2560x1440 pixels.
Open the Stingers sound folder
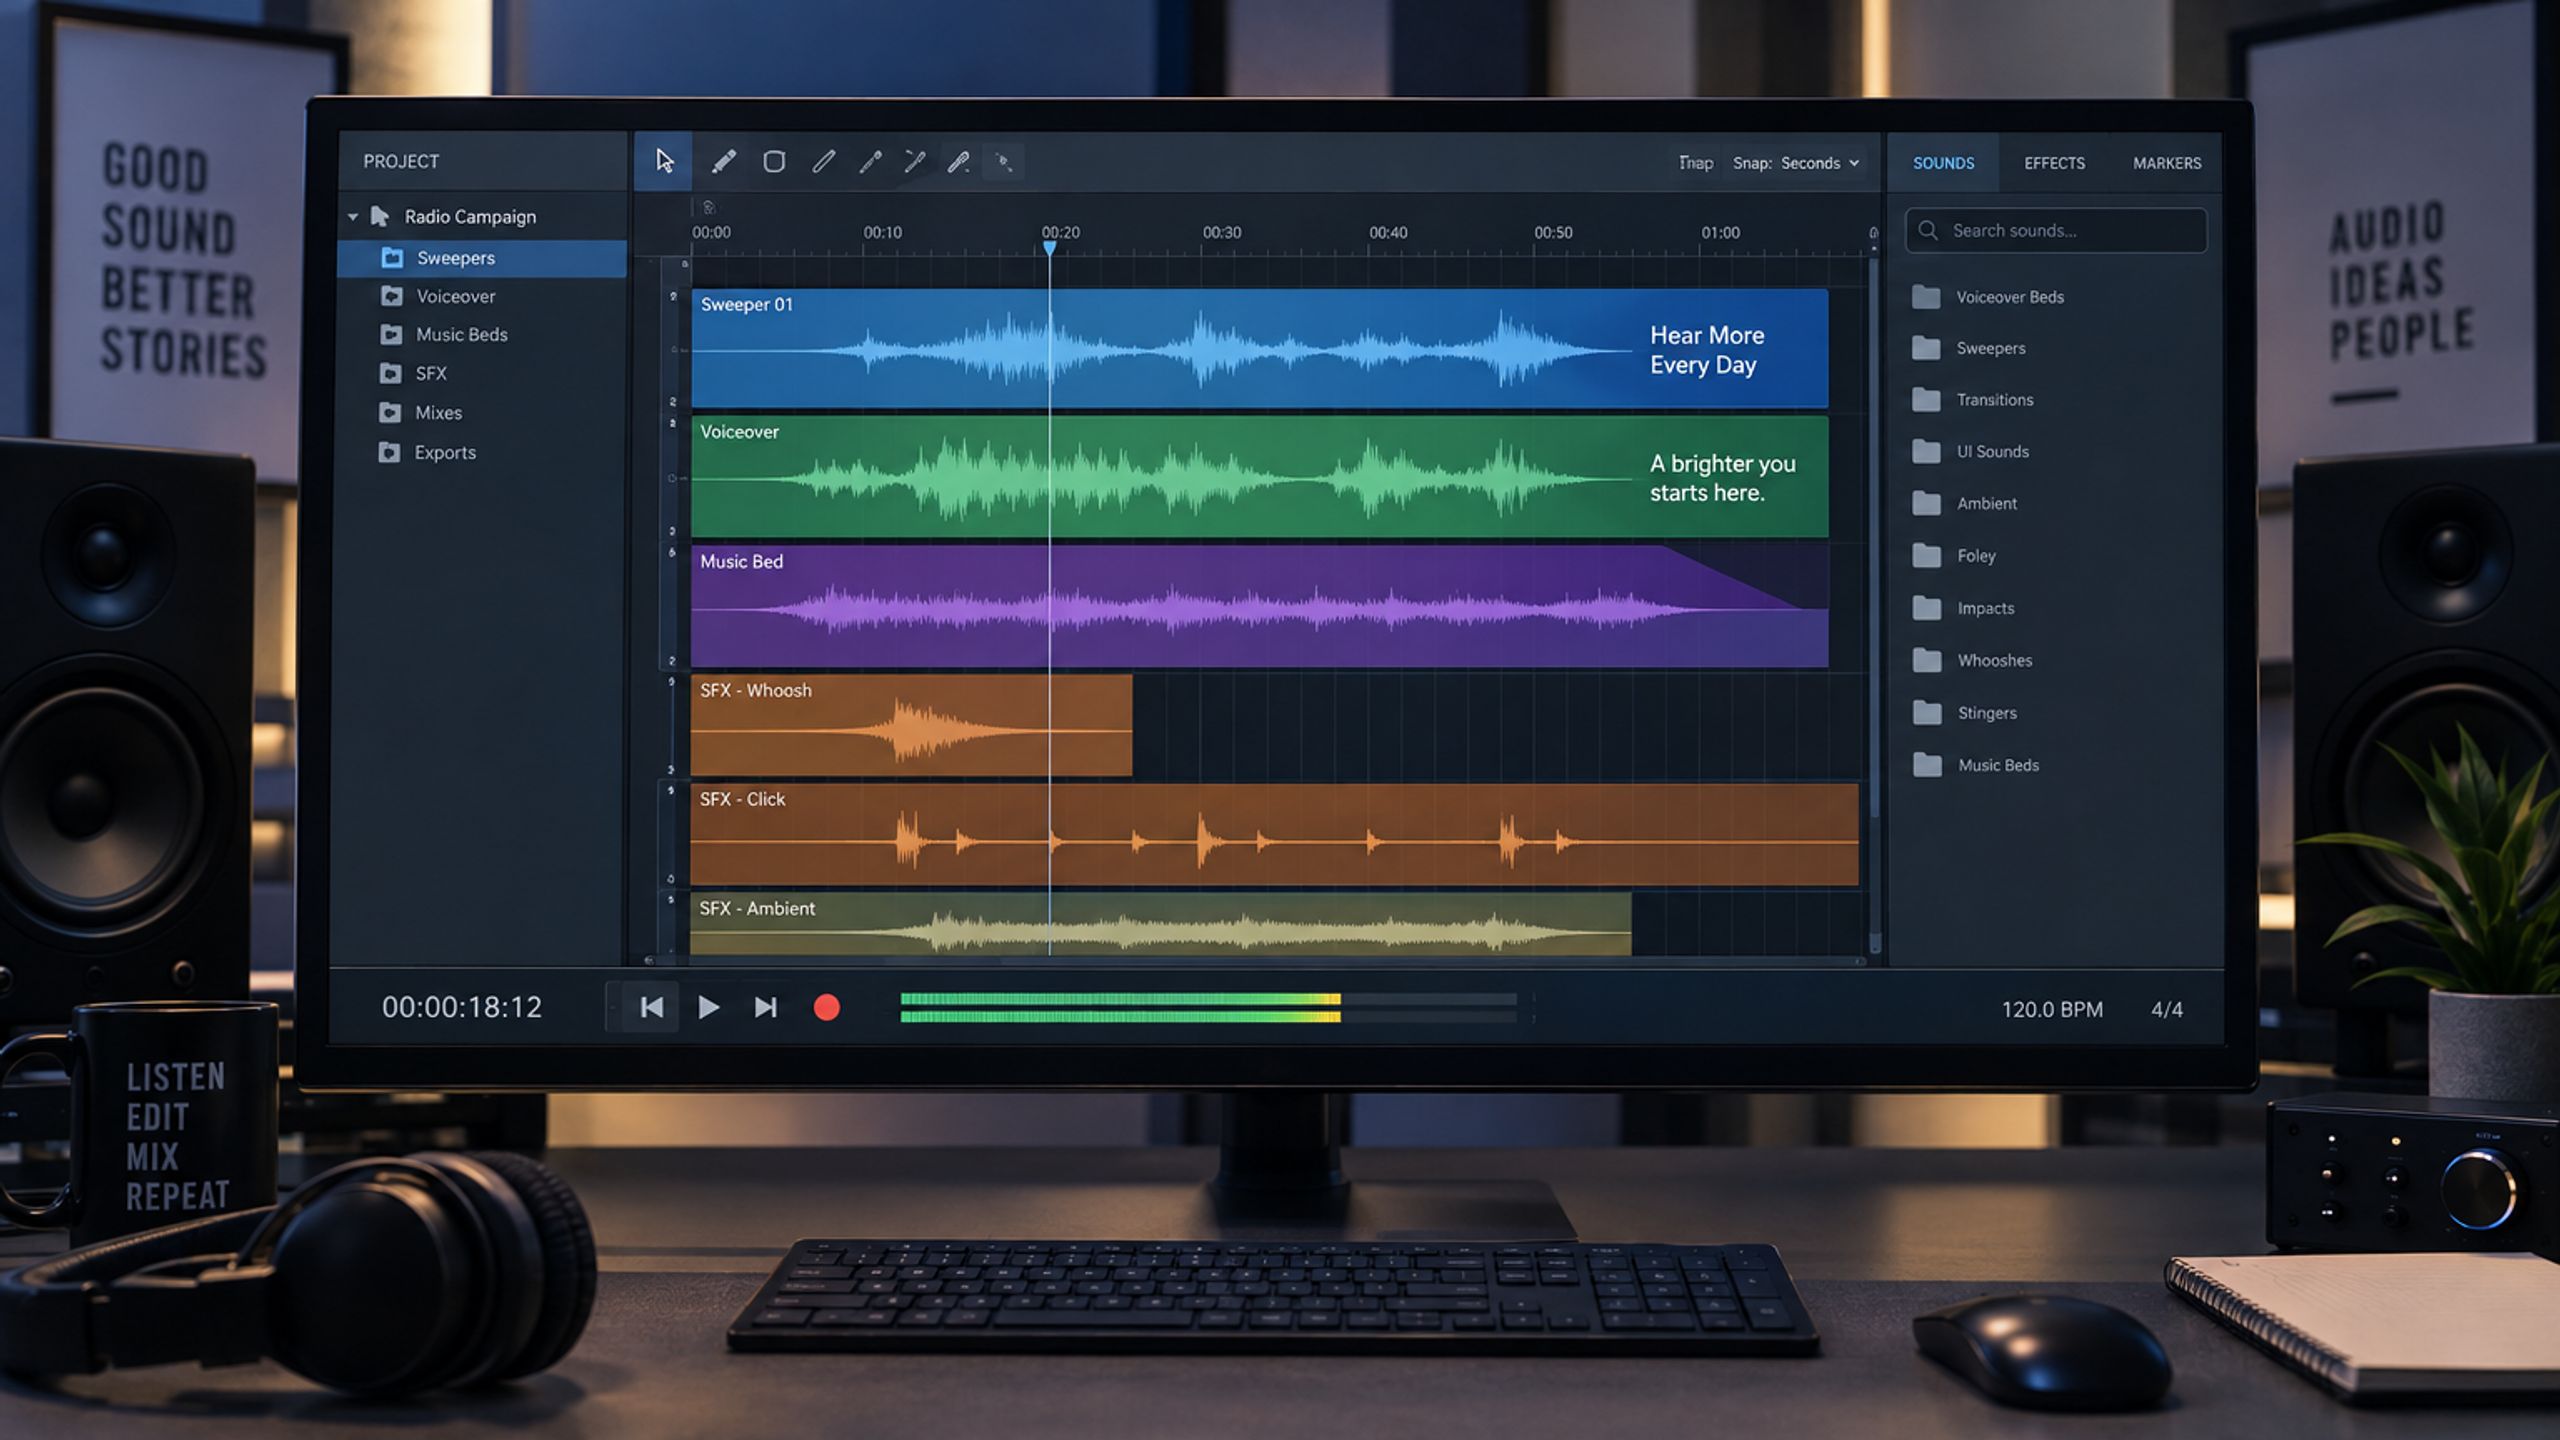(1965, 713)
